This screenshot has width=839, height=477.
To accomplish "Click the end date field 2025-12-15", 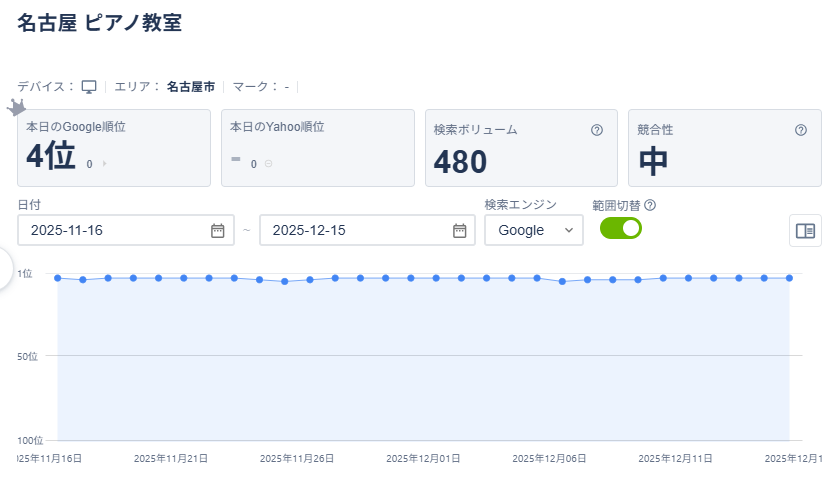I will point(350,230).
